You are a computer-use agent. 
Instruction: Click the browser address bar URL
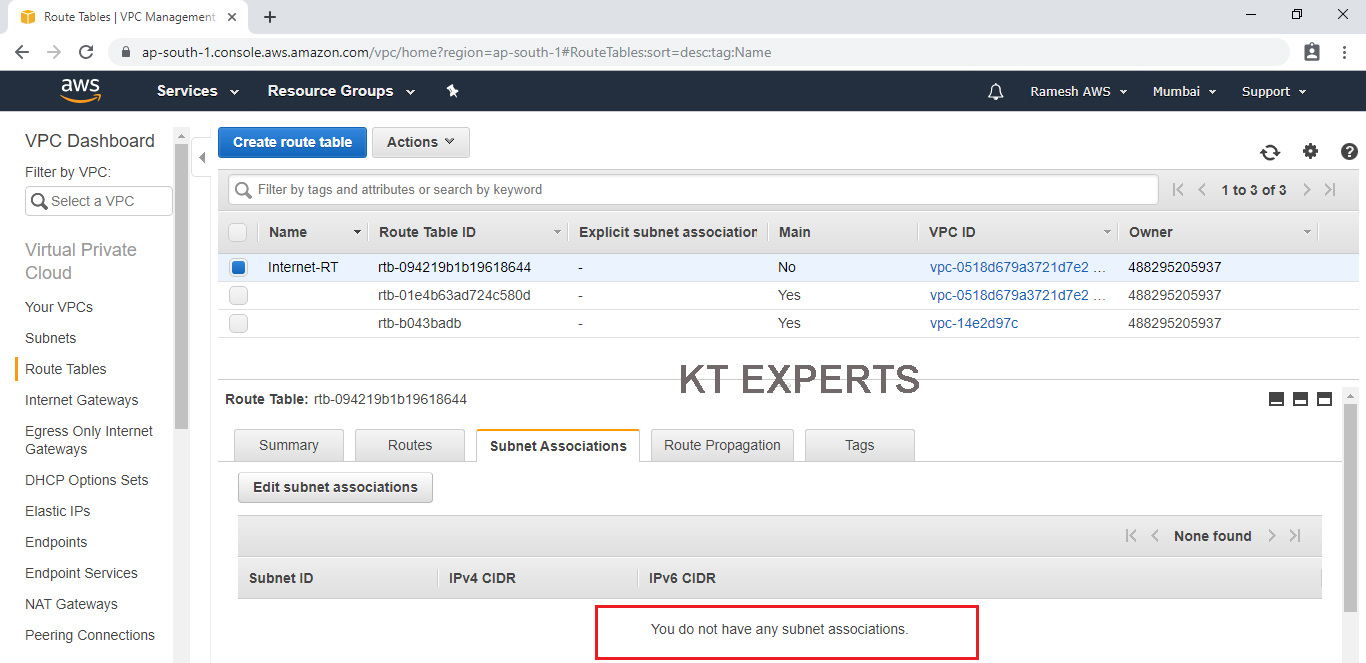[456, 52]
